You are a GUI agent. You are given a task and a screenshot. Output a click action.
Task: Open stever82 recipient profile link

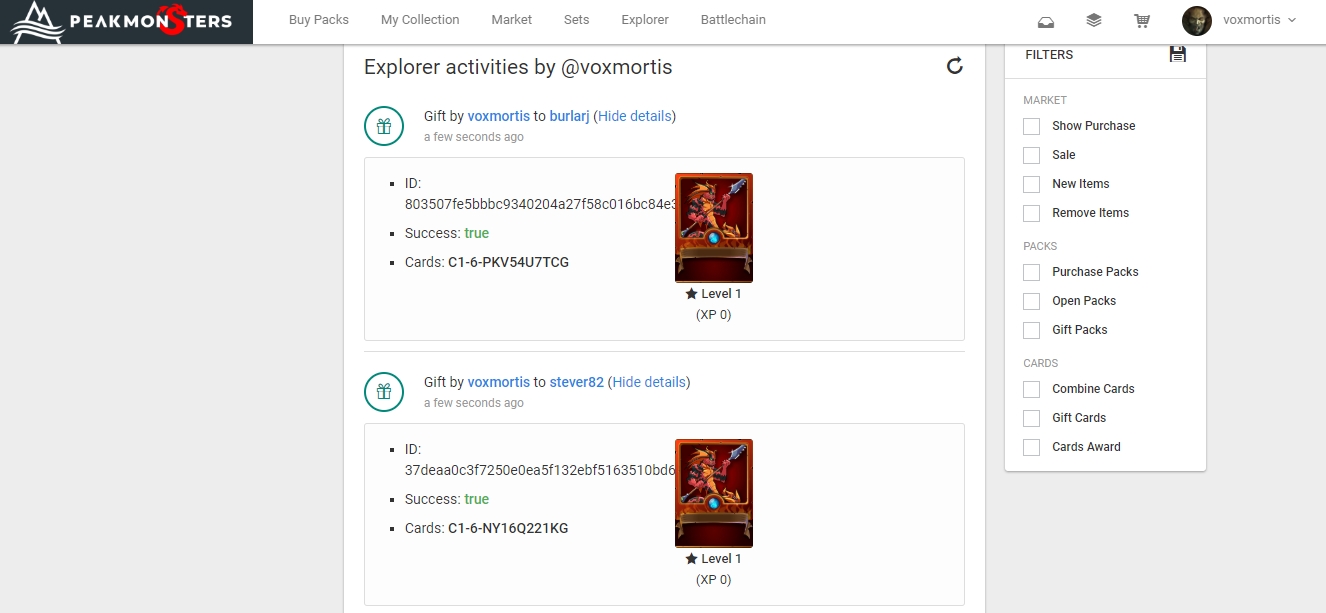577,382
